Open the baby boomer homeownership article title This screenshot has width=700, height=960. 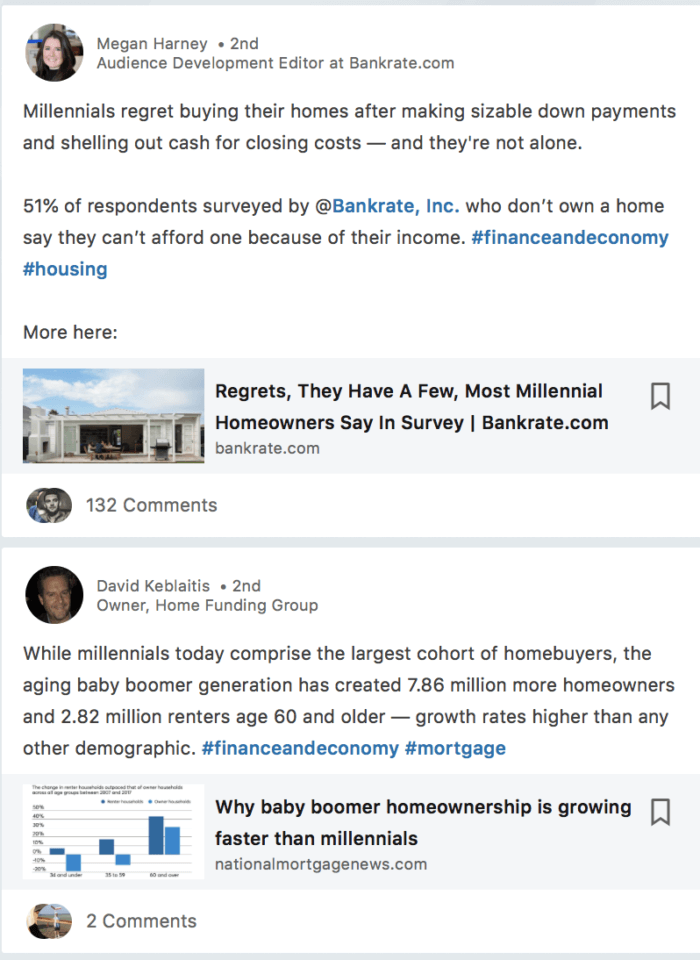(x=422, y=821)
